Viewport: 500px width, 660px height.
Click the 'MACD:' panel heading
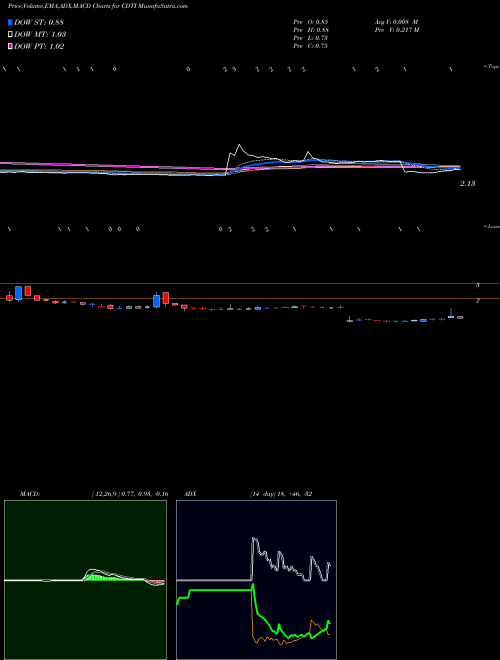click(30, 494)
